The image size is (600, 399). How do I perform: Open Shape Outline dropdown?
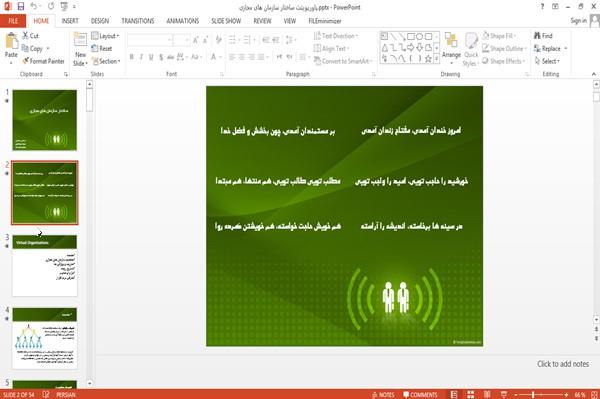pyautogui.click(x=504, y=49)
